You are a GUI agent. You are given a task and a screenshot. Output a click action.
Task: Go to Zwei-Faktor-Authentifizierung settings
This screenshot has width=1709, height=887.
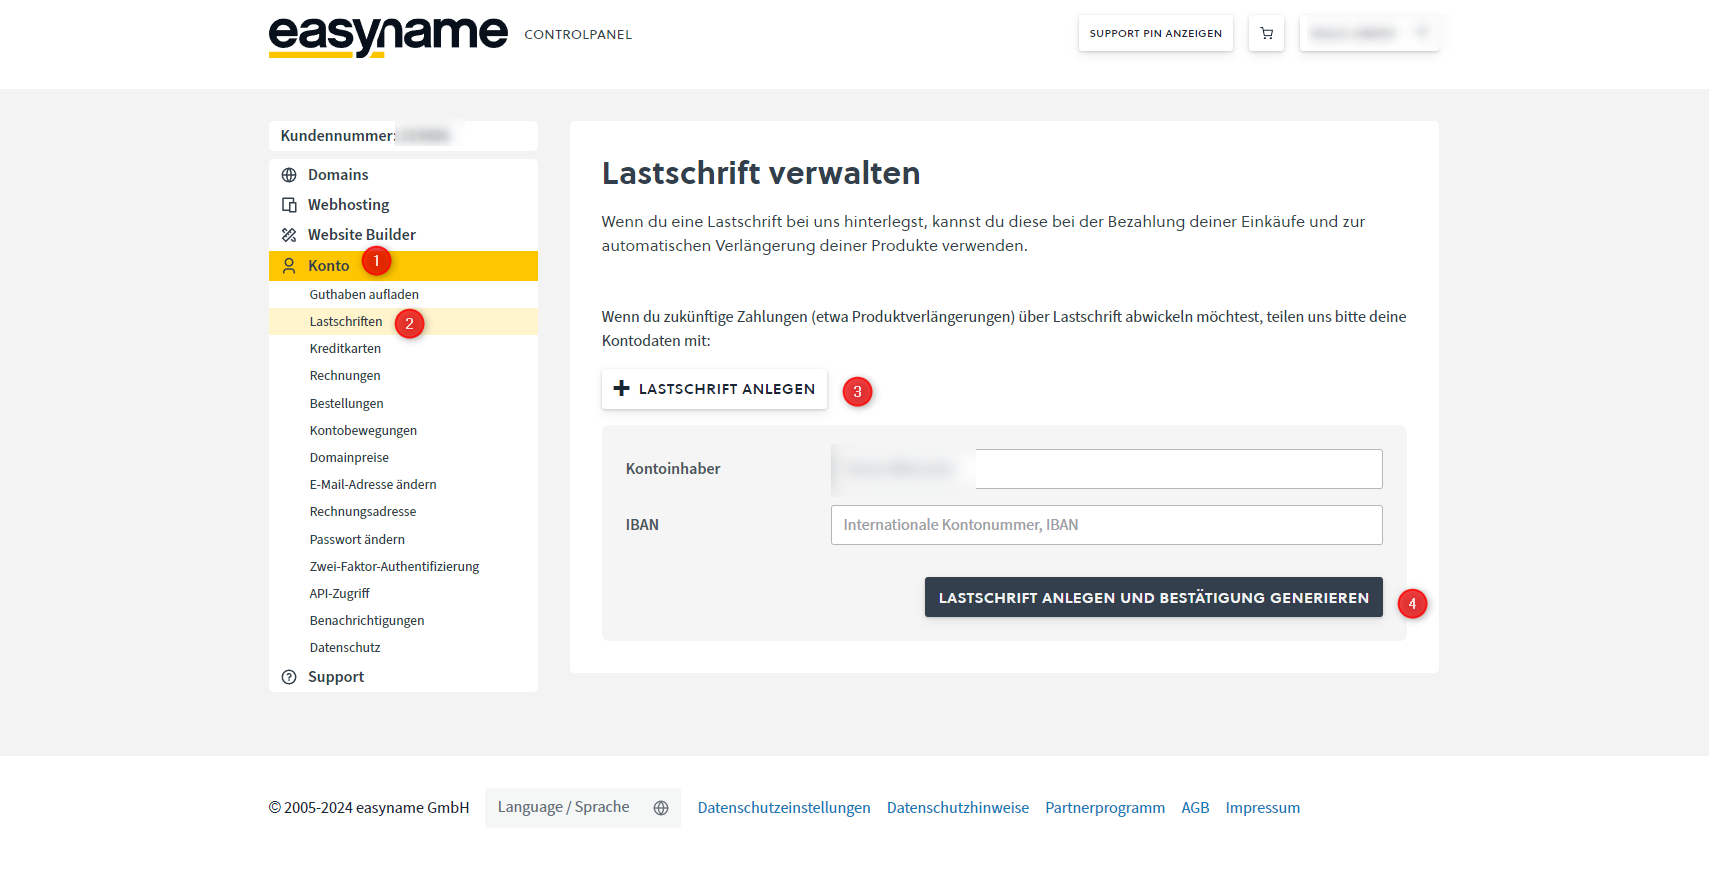394,567
